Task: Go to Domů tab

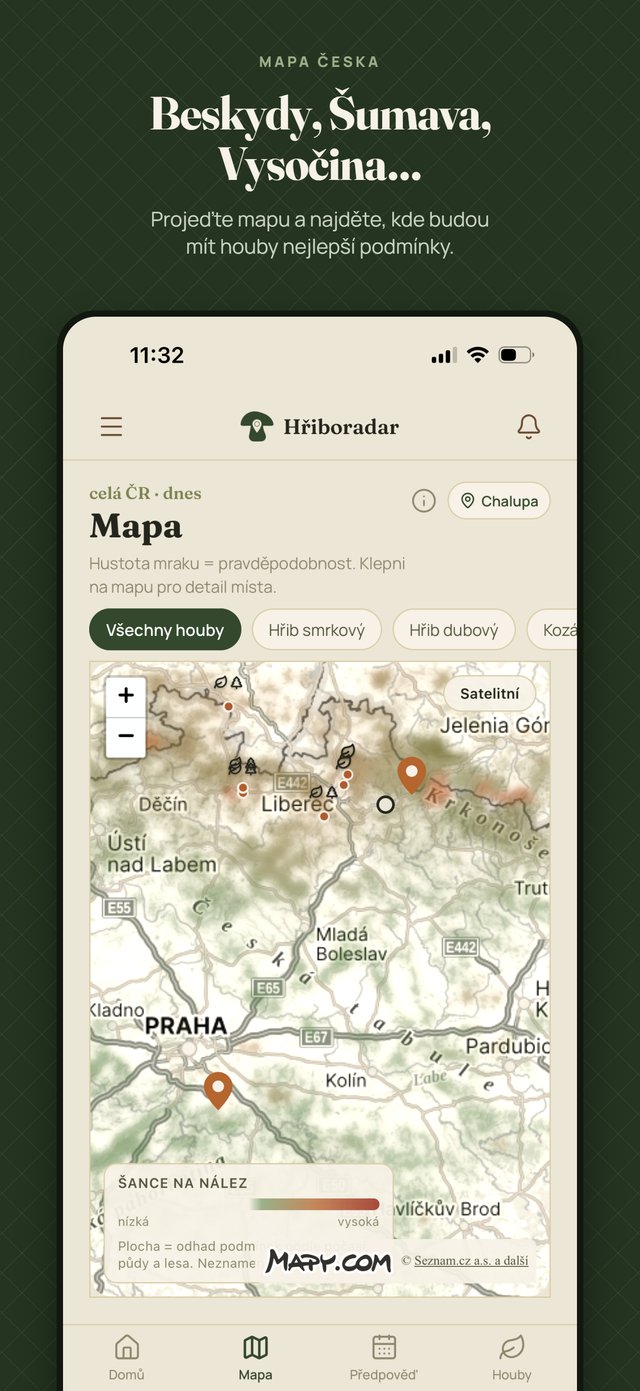Action: (126, 1357)
